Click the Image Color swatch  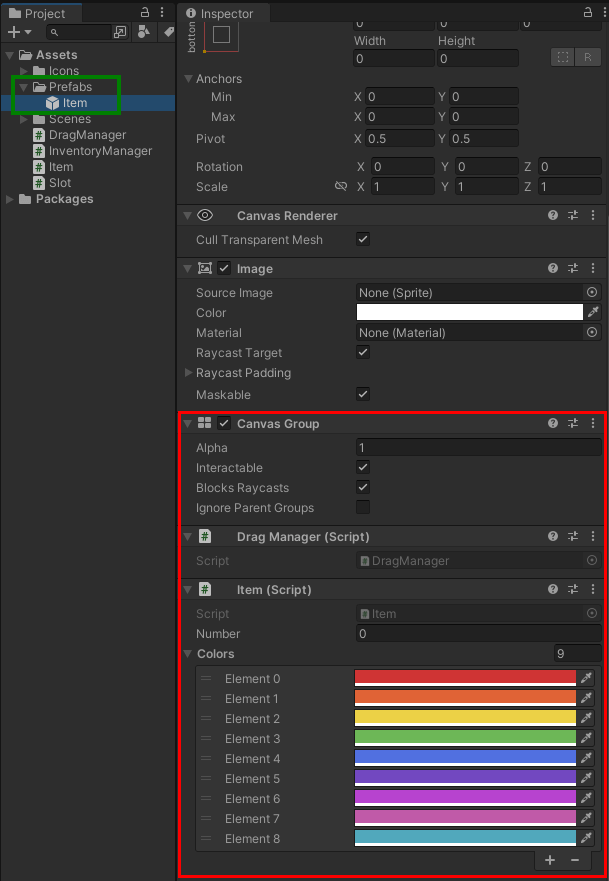(470, 312)
